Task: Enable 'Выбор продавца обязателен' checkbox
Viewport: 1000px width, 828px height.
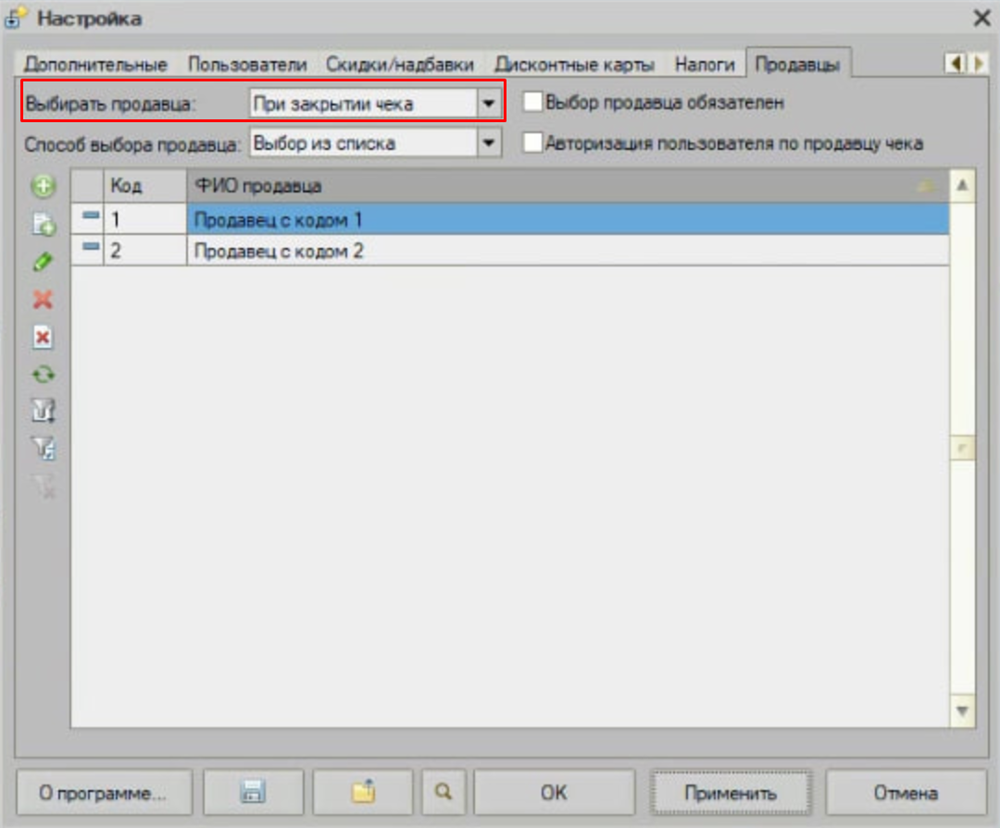Action: (532, 102)
